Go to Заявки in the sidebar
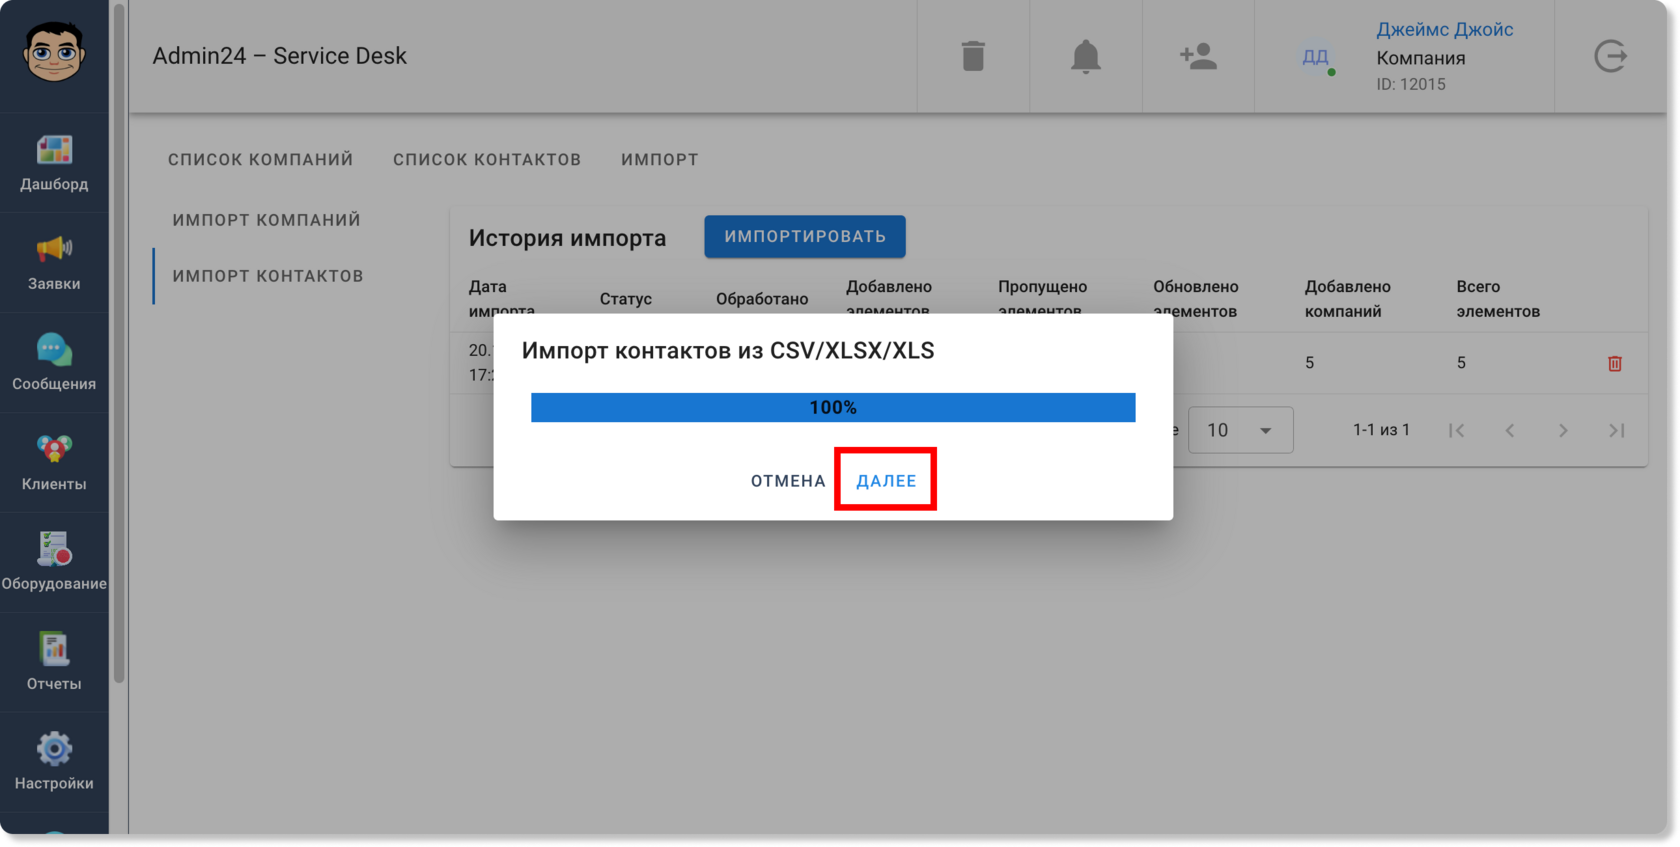Image resolution: width=1680 pixels, height=847 pixels. click(54, 249)
